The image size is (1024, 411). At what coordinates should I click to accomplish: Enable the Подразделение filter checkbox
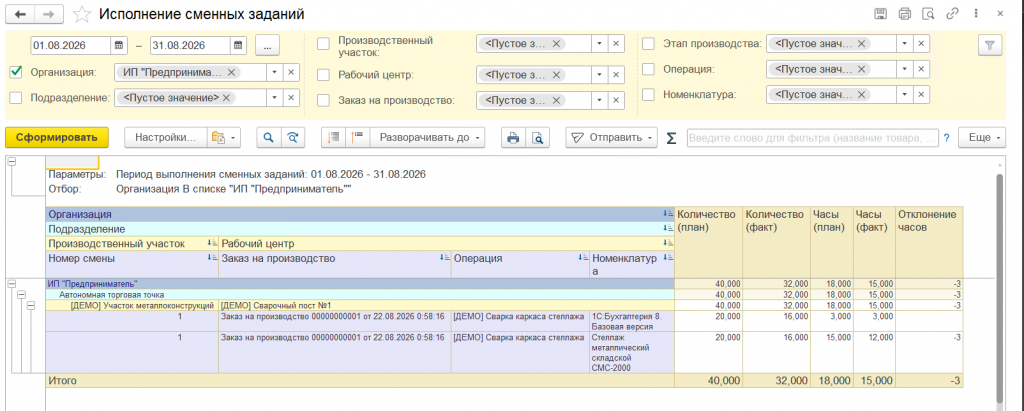[16, 97]
